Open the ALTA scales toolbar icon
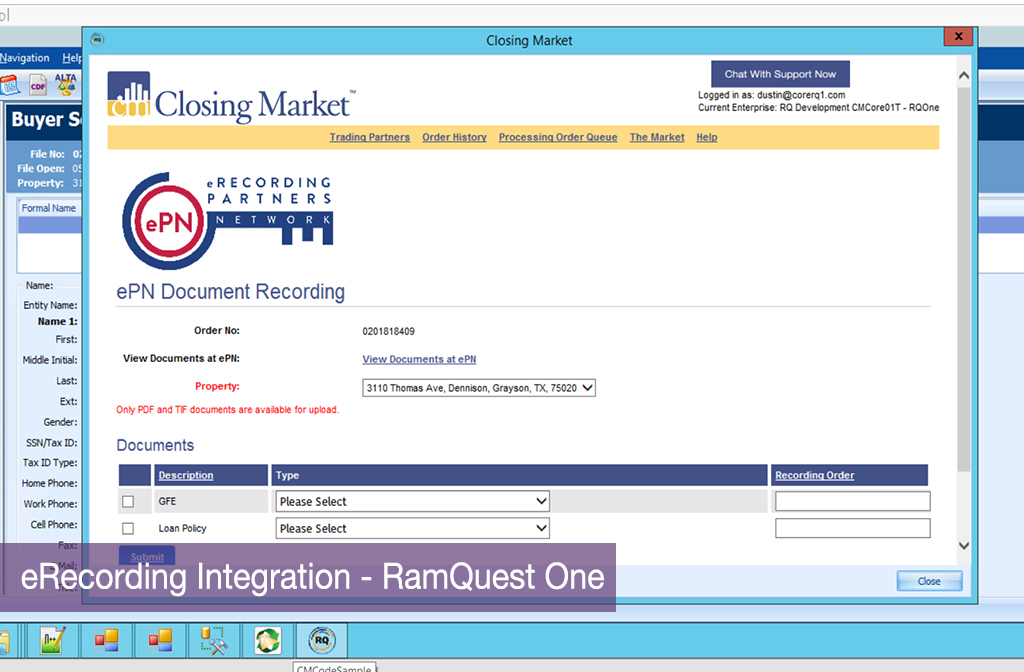 click(66, 84)
